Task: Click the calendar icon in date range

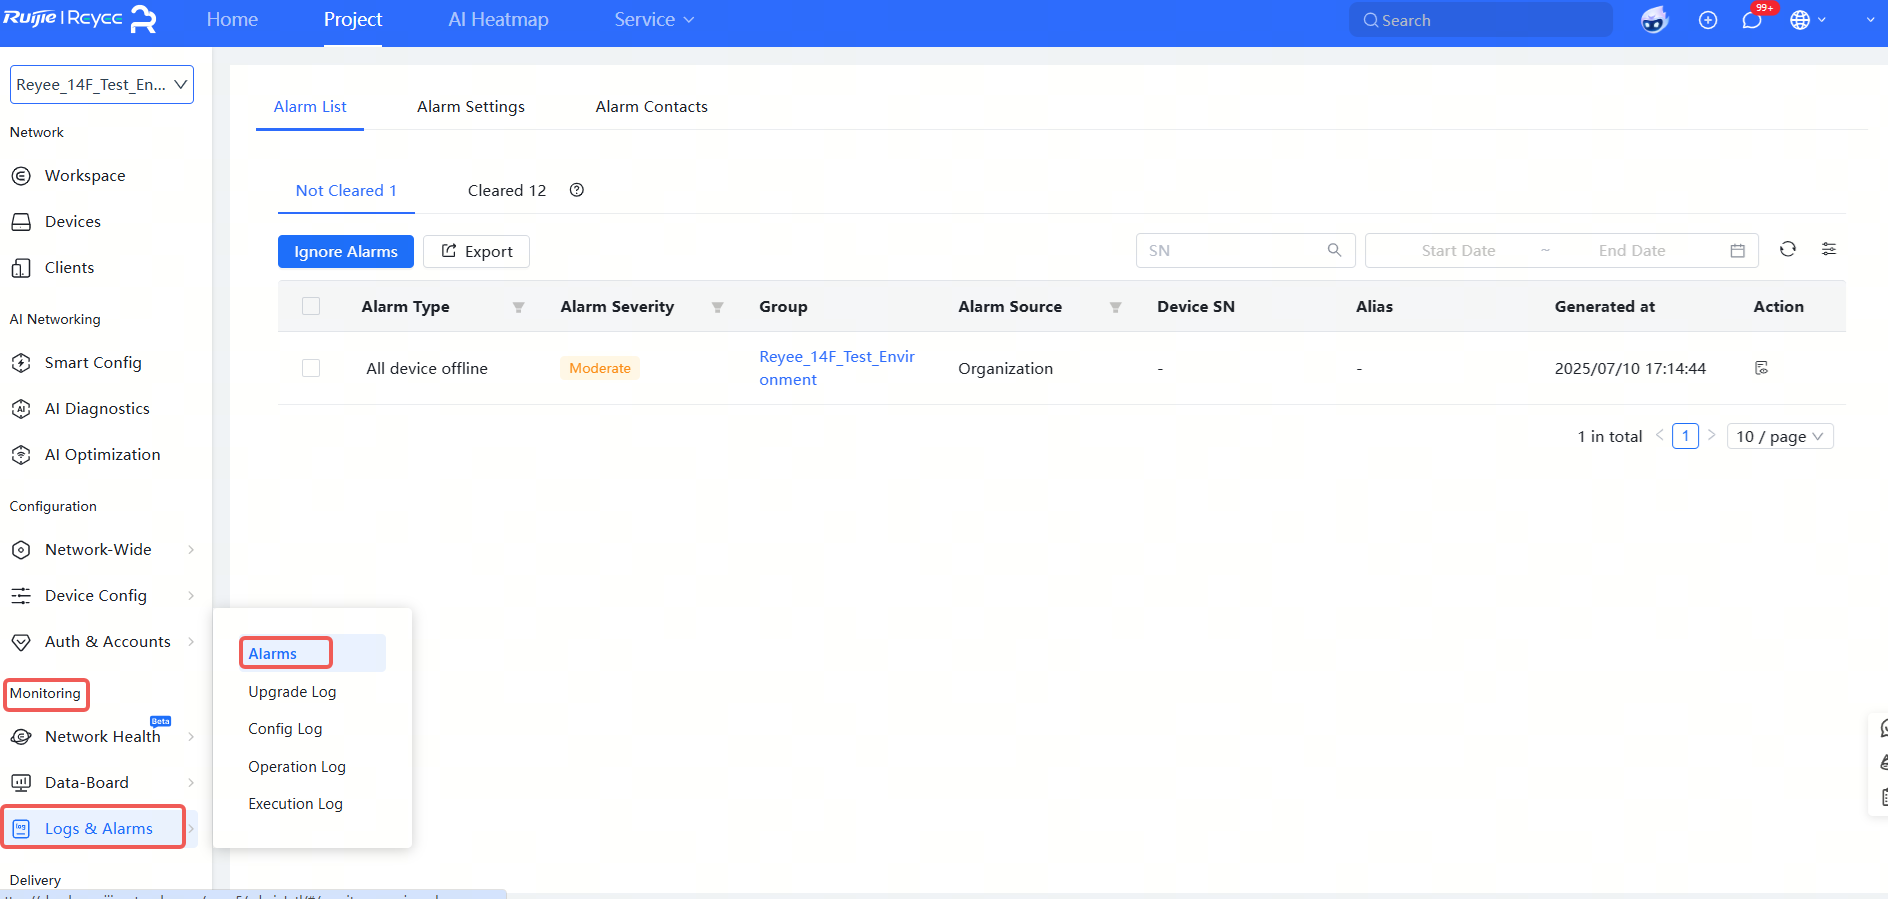Action: point(1737,251)
